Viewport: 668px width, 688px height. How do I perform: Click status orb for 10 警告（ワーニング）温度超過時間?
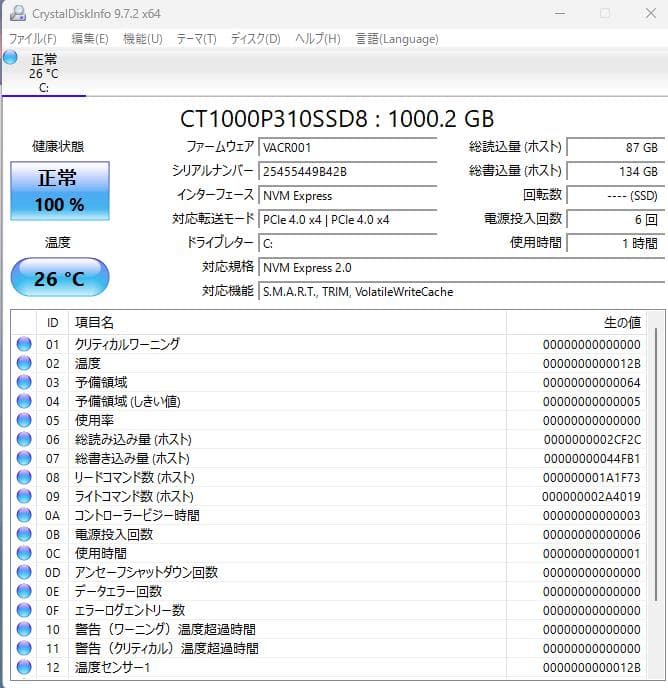(x=24, y=629)
